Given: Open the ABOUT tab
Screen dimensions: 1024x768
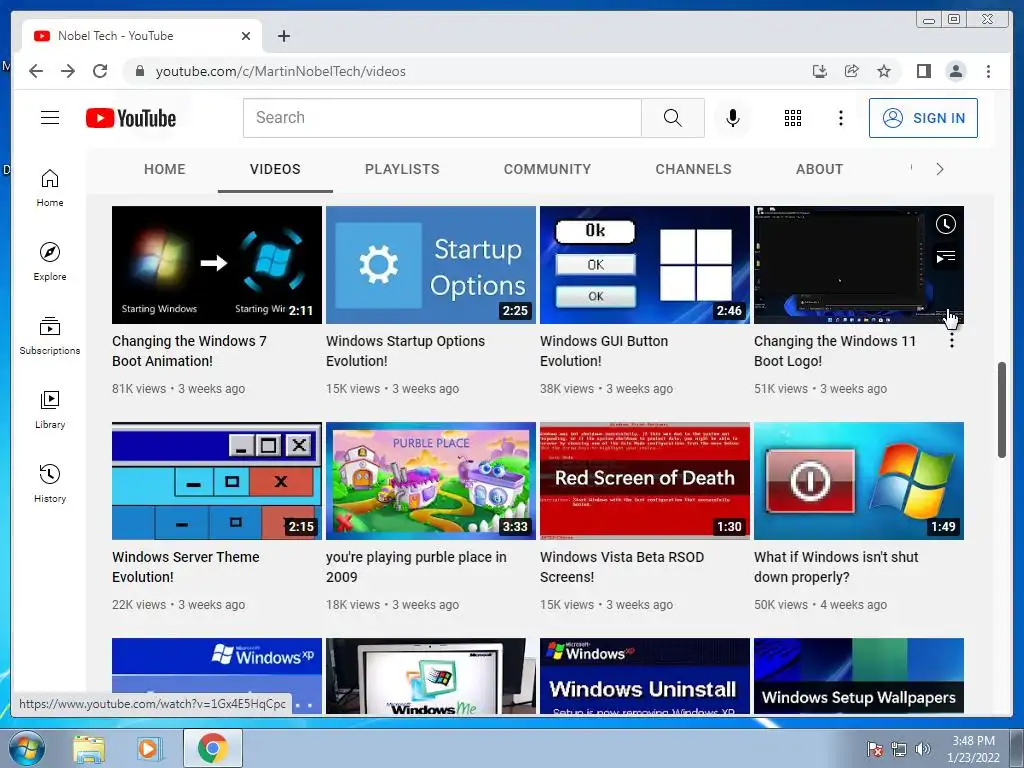Looking at the screenshot, I should 819,169.
